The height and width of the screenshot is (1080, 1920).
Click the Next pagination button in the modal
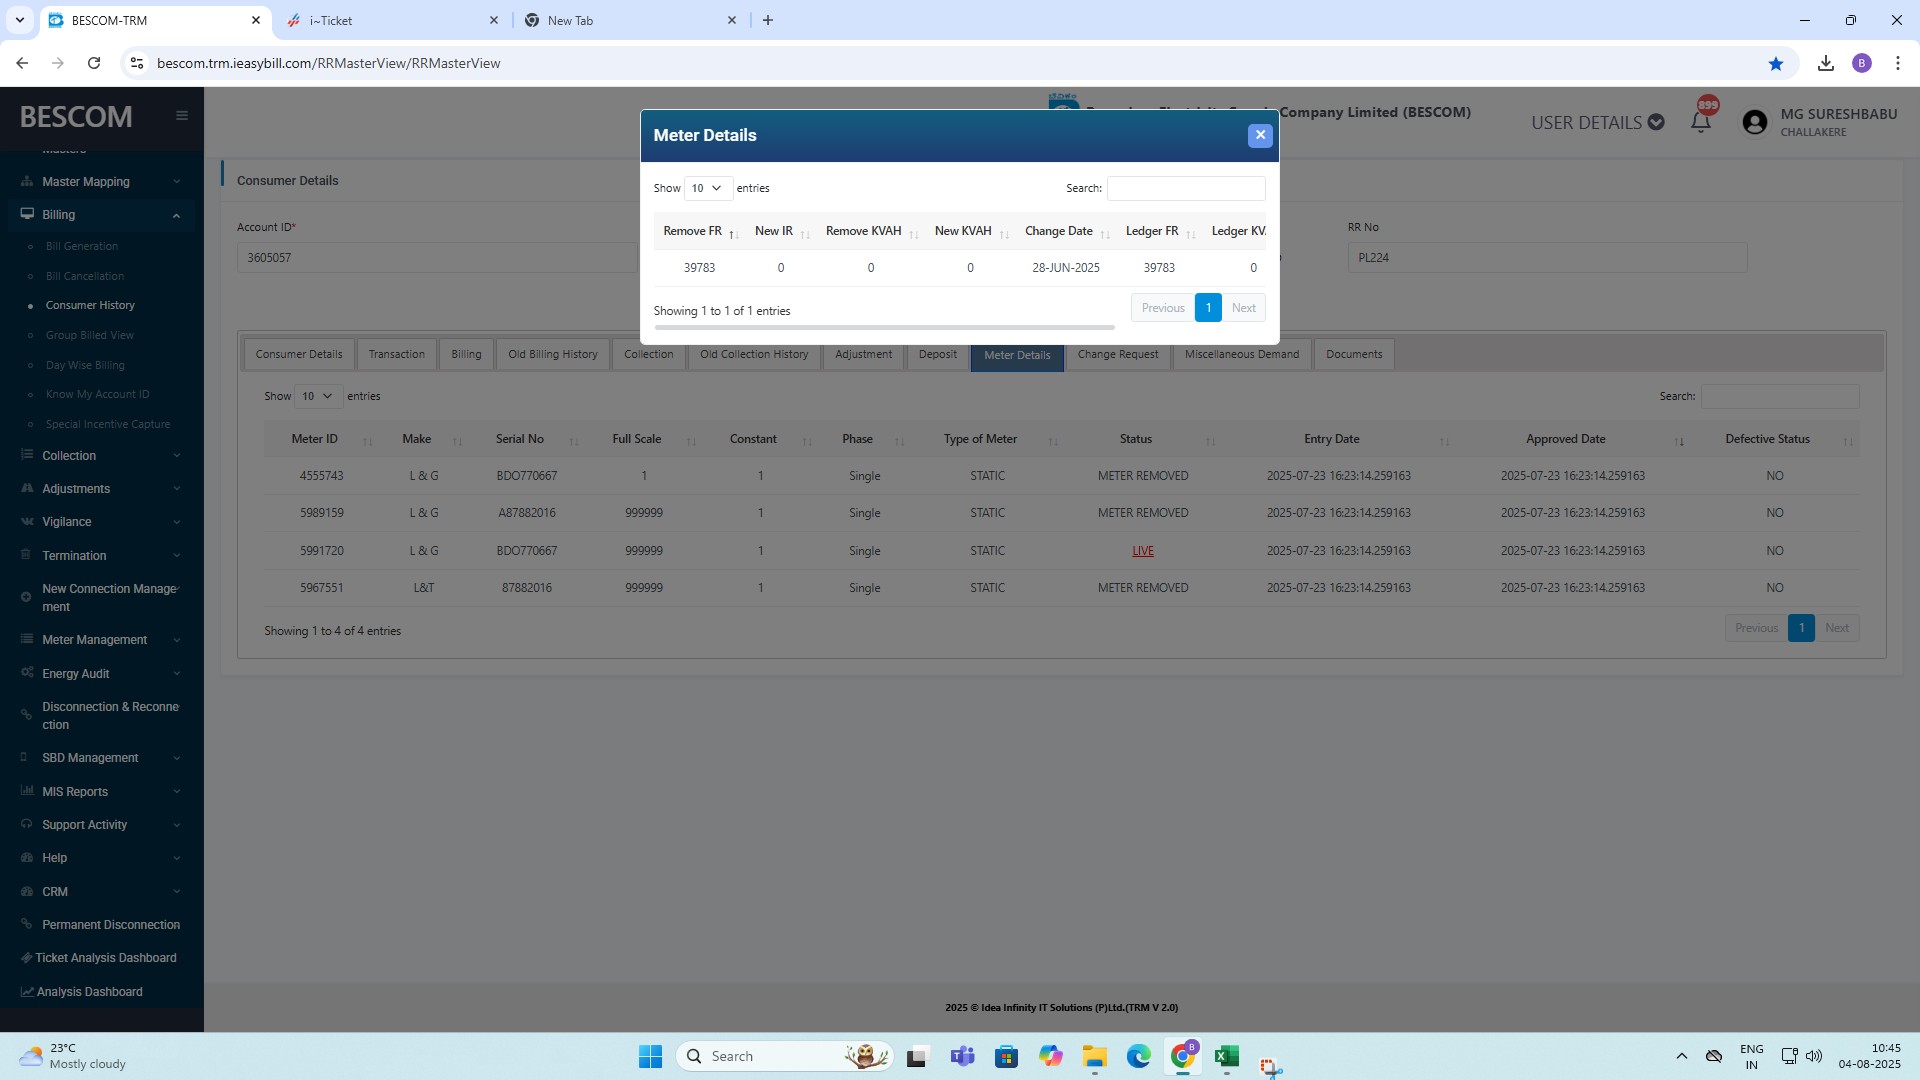pyautogui.click(x=1243, y=308)
